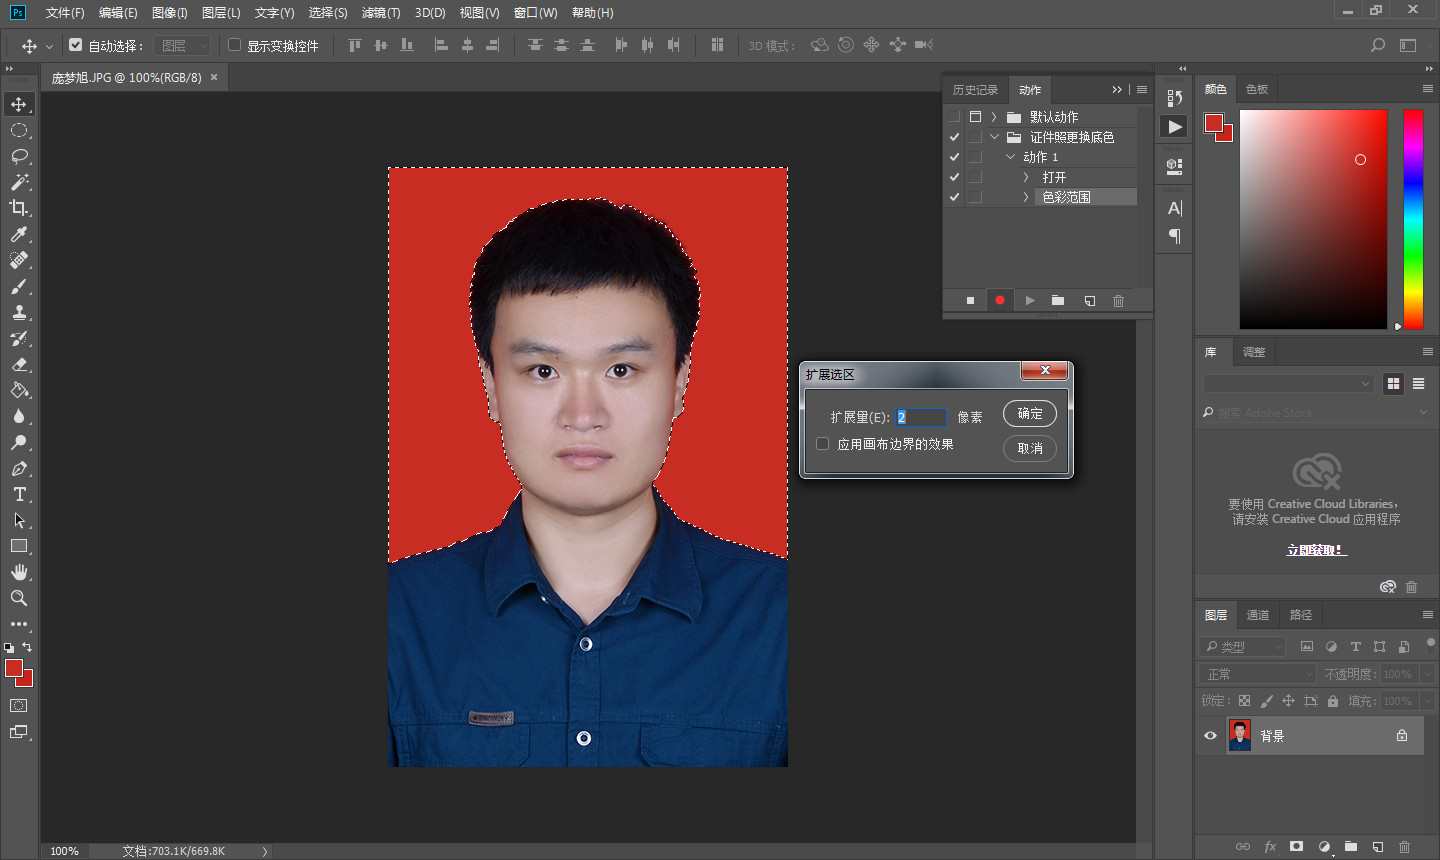
Task: Click the foreground color swatch in toolbox
Action: tap(14, 668)
